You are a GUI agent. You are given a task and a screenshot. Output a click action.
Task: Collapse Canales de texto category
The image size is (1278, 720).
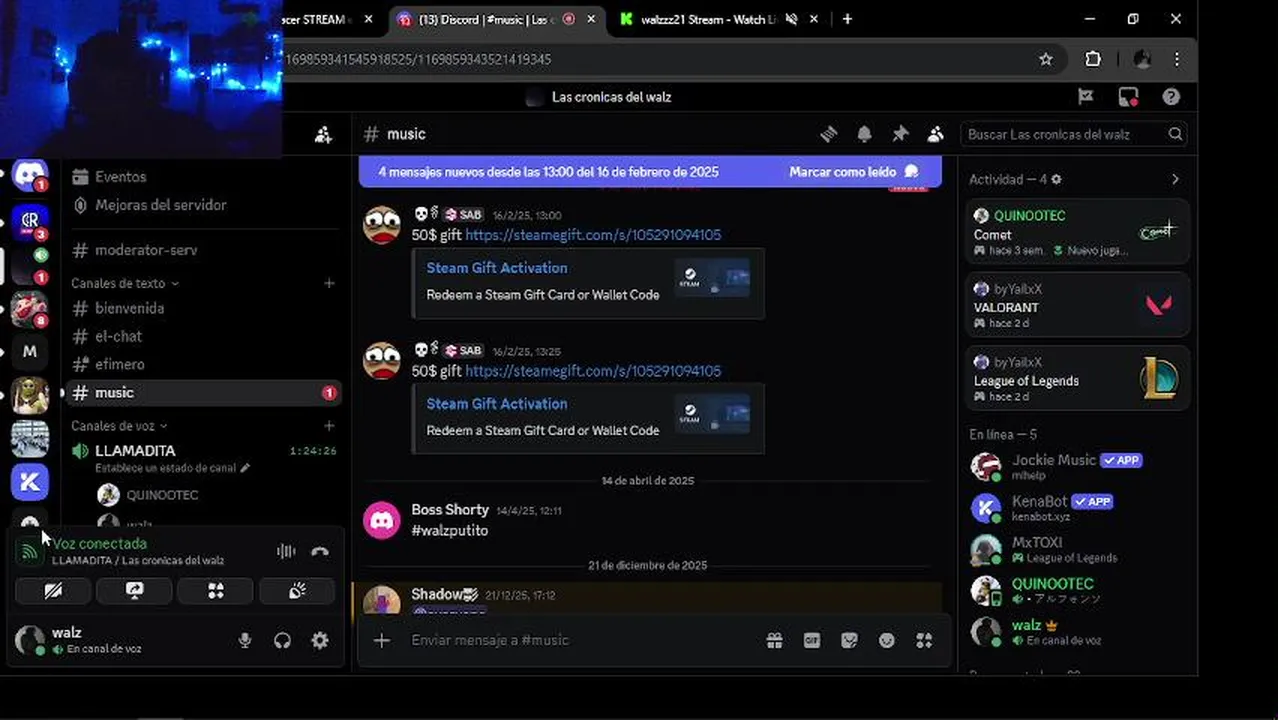pyautogui.click(x=125, y=283)
